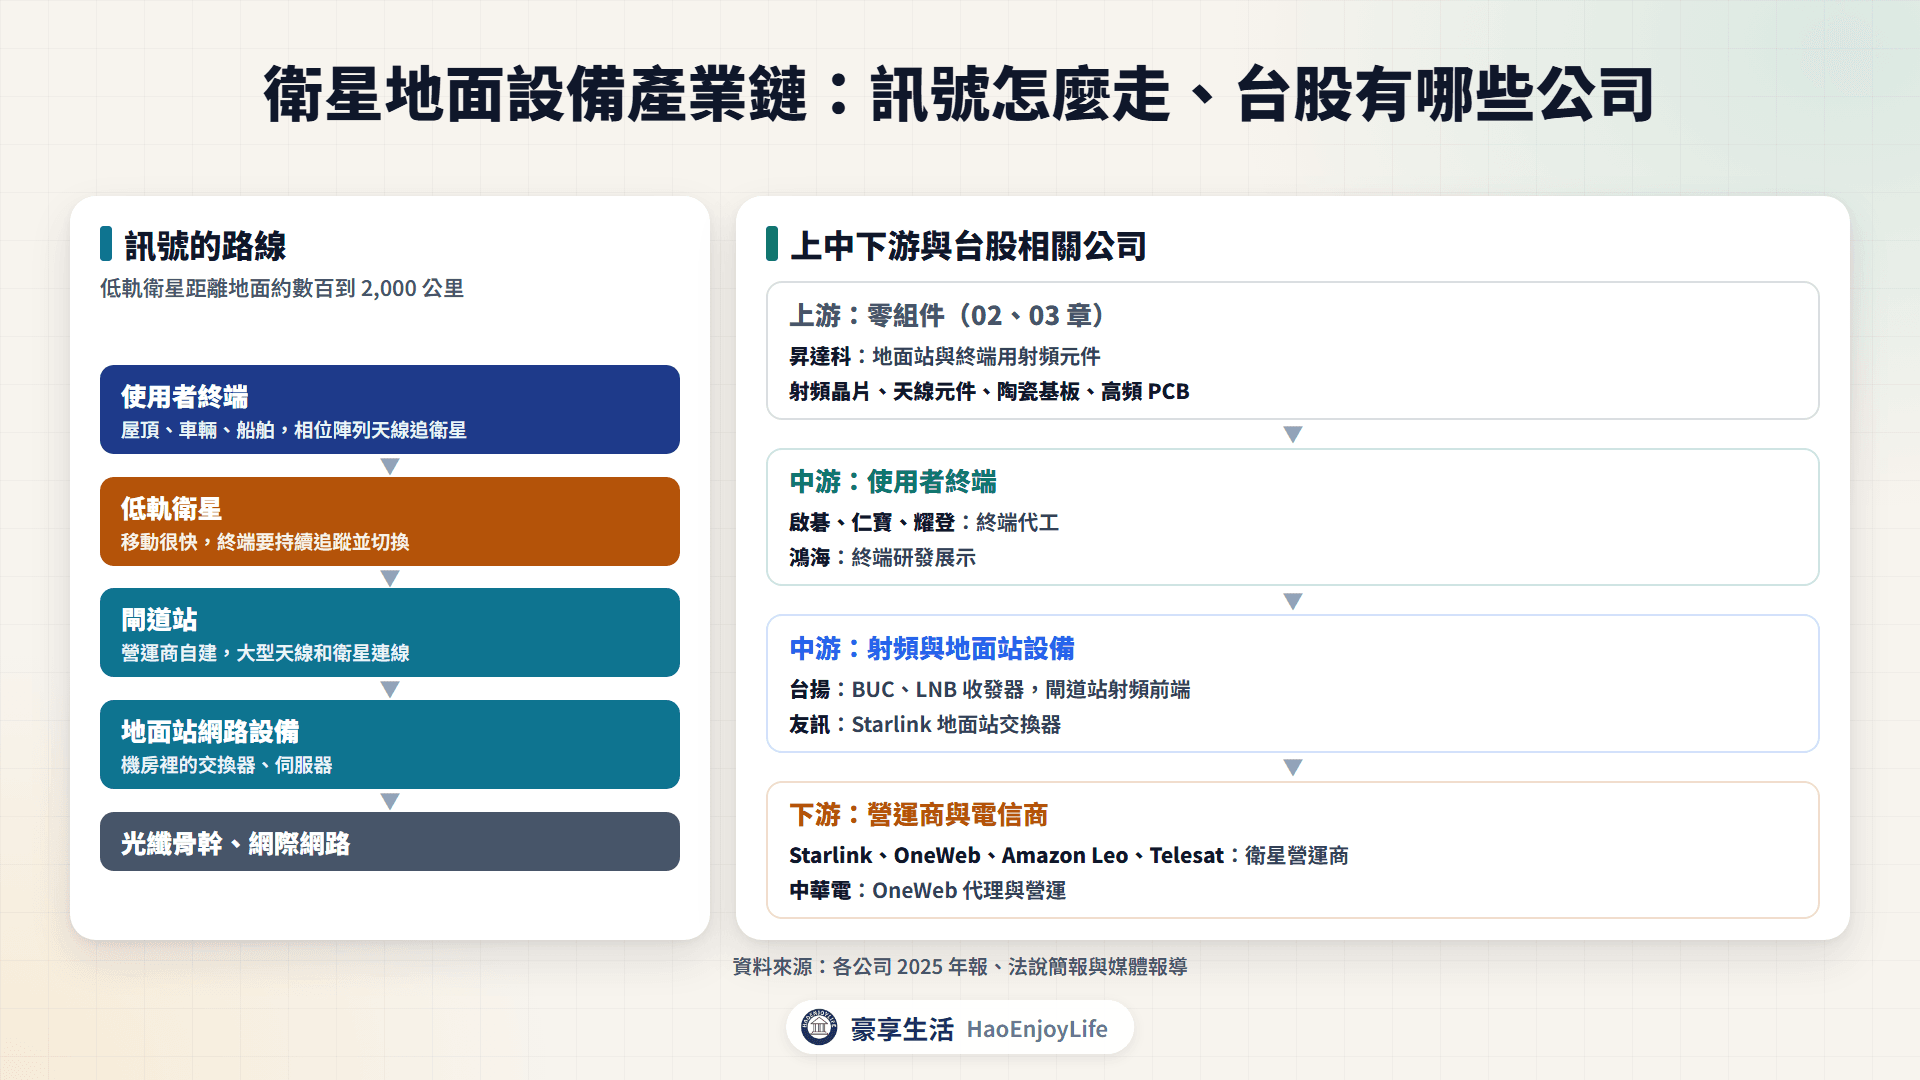Click the arrow between 低軌衛星 and 閘道站 cards
This screenshot has width=1920, height=1080.
pyautogui.click(x=390, y=578)
